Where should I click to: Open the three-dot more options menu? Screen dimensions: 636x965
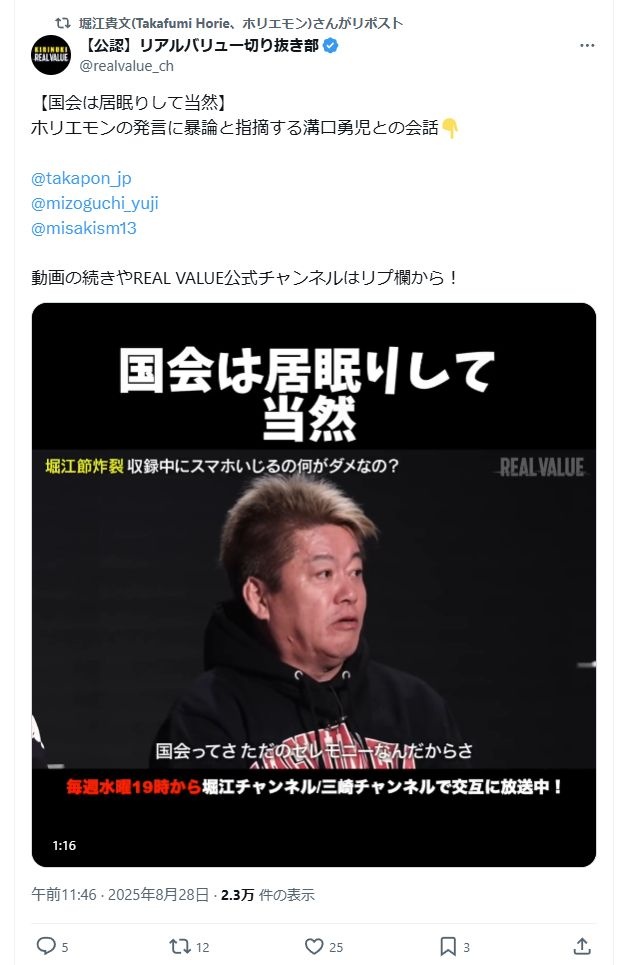coord(587,46)
